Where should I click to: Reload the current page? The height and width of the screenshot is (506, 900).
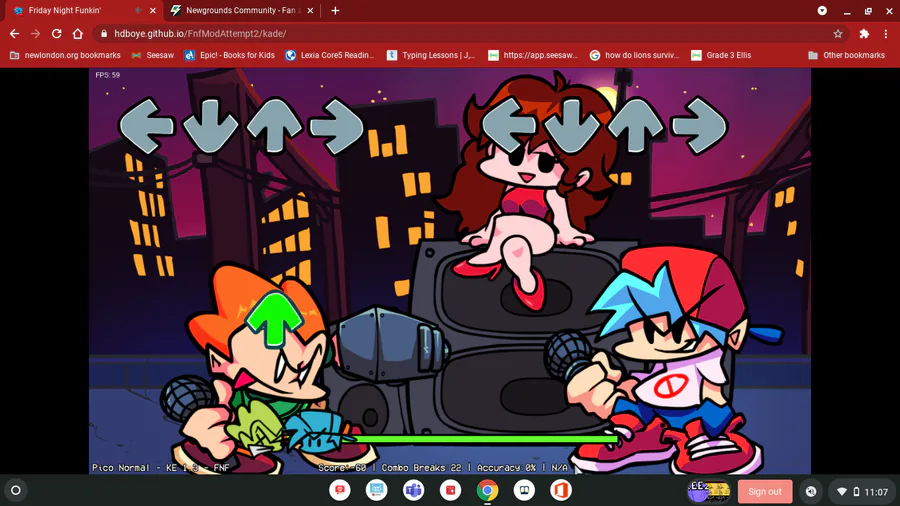(56, 34)
